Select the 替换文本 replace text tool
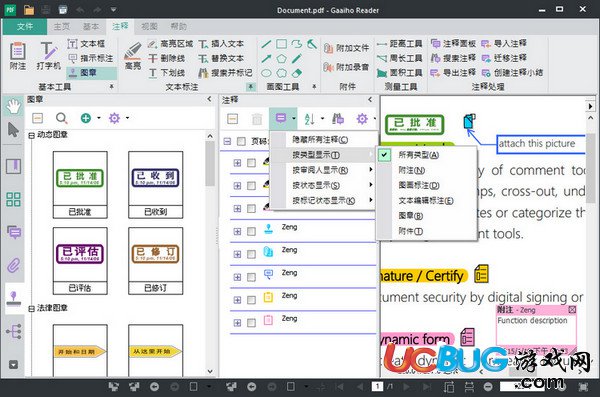The height and width of the screenshot is (397, 600). [221, 58]
